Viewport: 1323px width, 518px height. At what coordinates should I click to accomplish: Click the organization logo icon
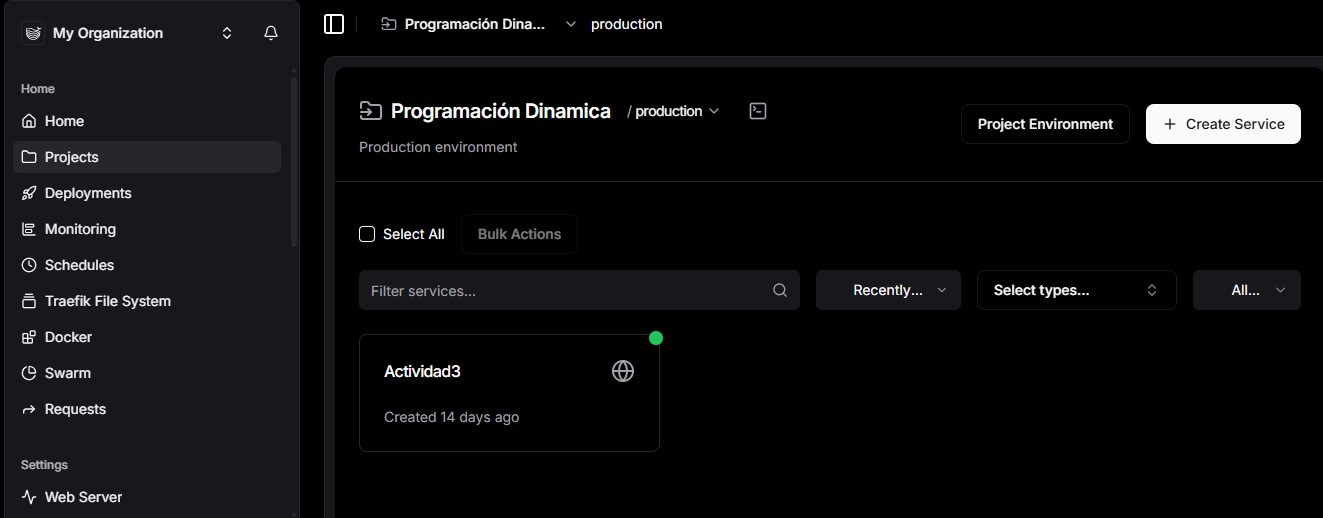tap(33, 33)
